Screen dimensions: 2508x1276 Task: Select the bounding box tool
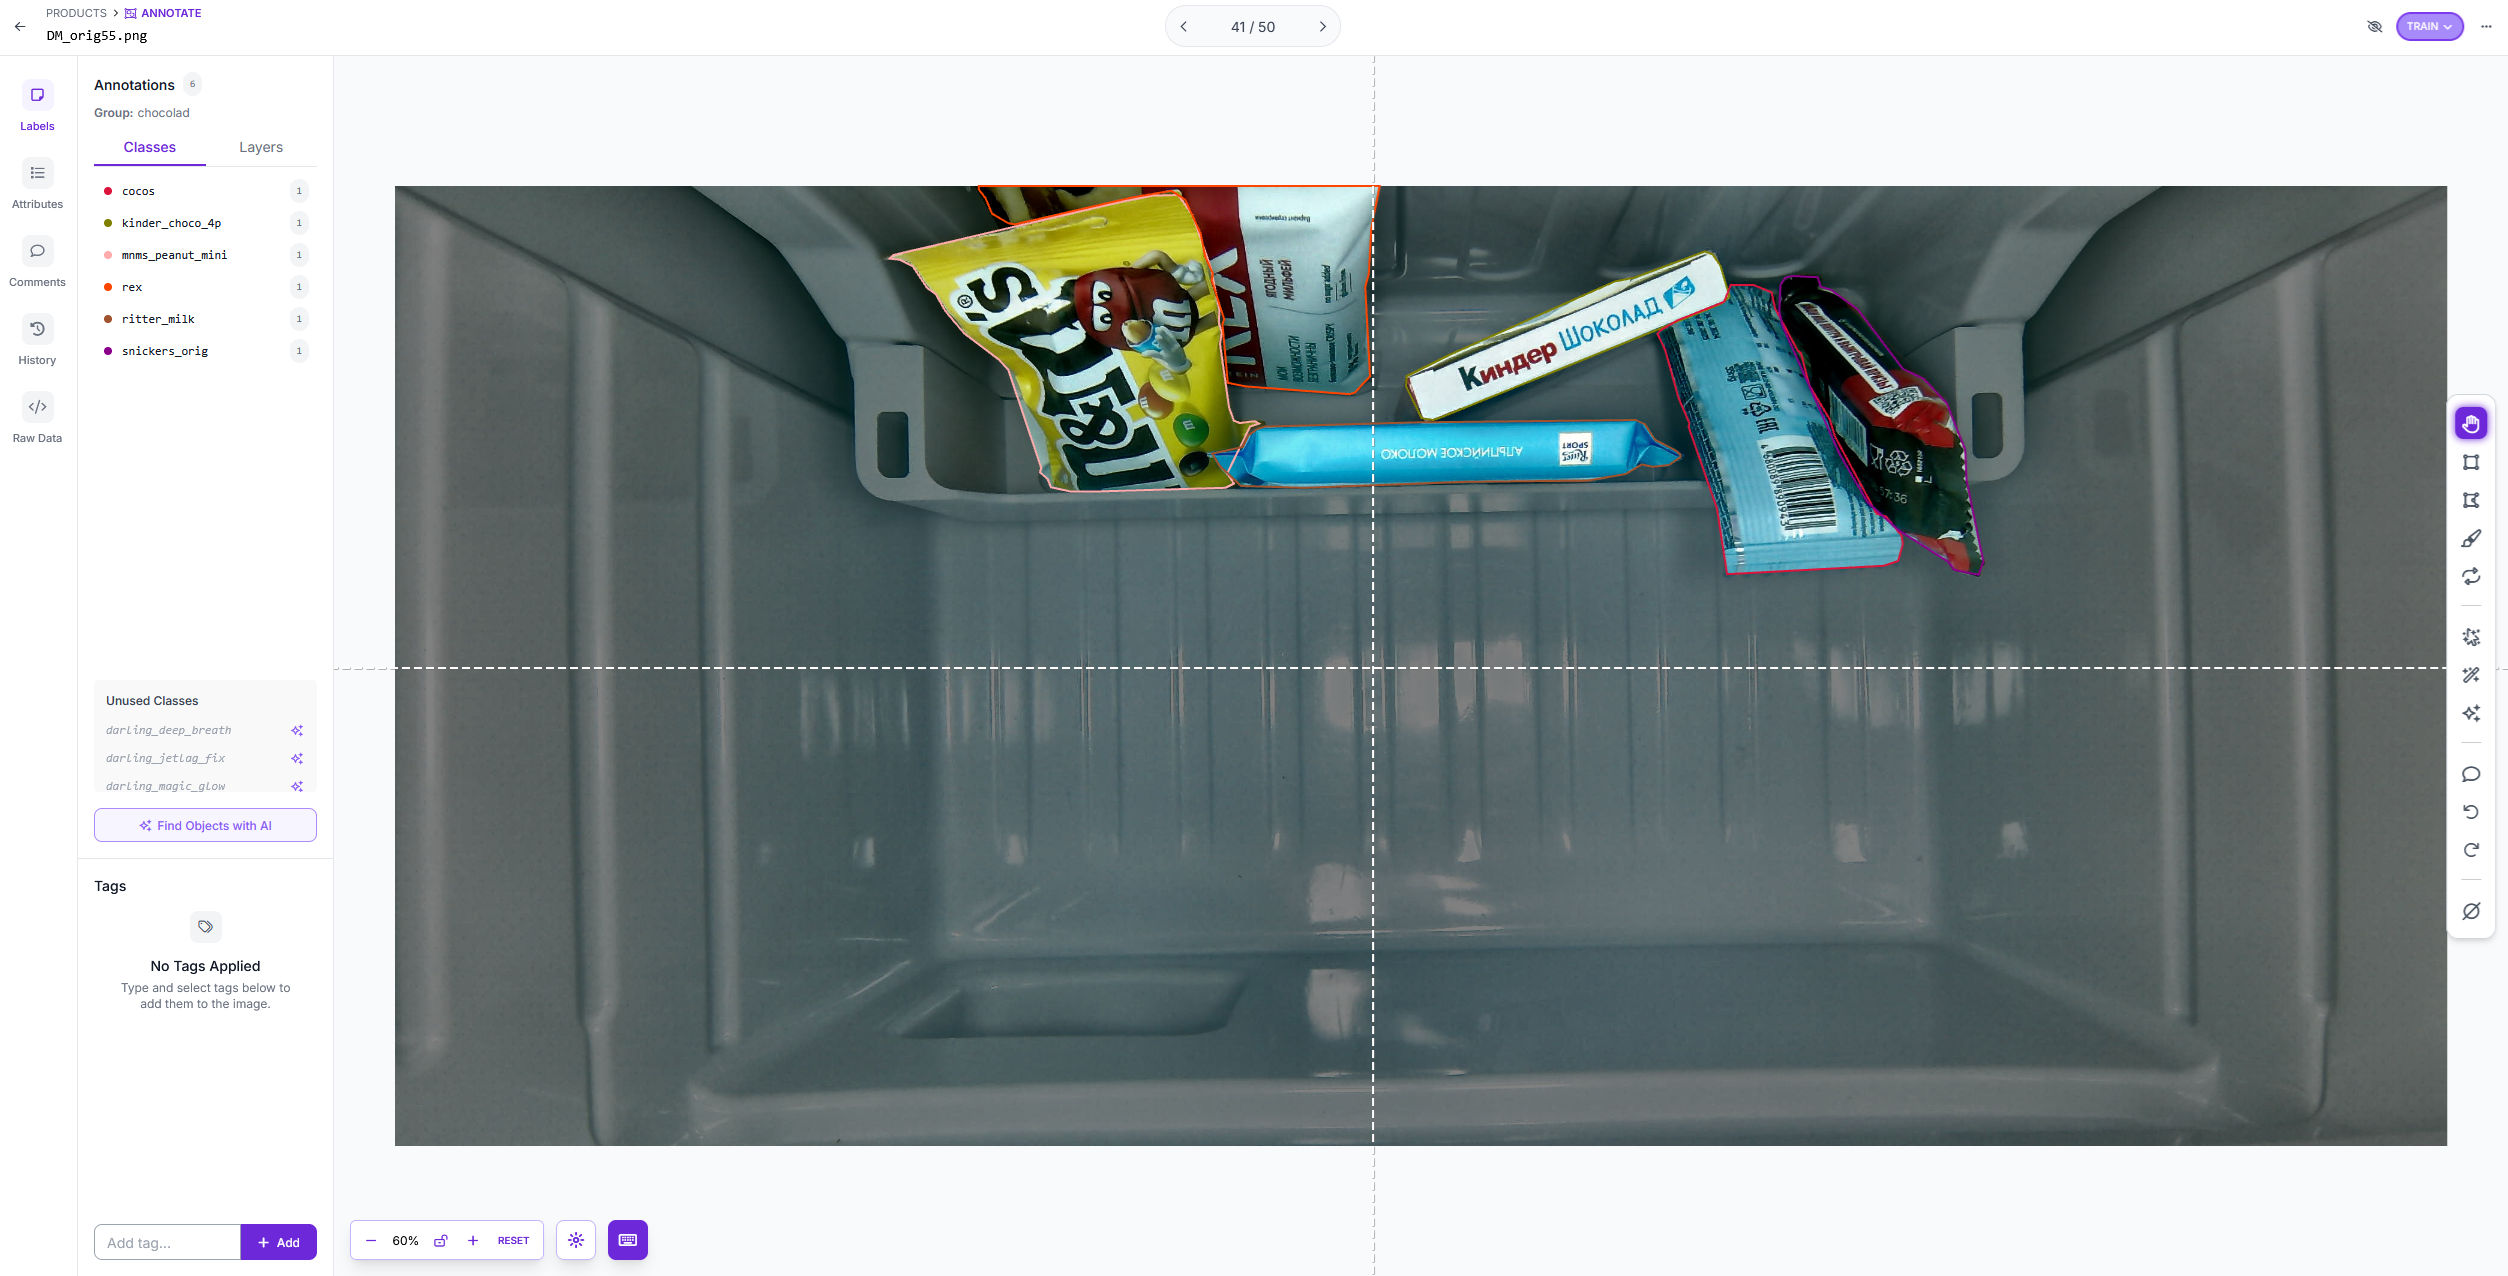tap(2470, 462)
